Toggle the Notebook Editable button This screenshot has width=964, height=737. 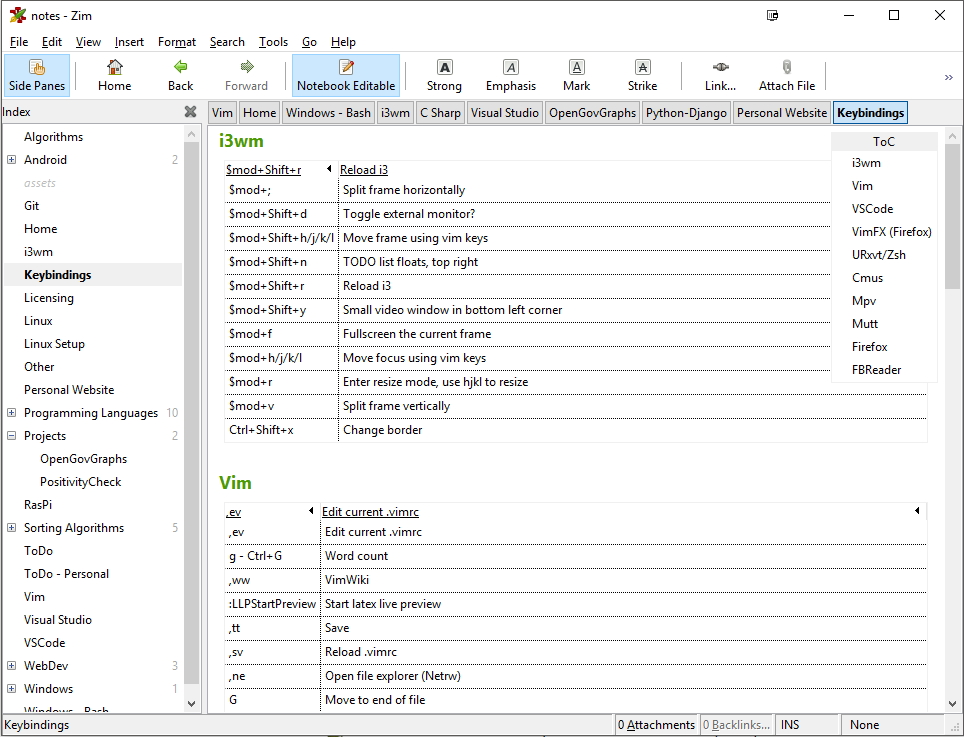tap(346, 75)
